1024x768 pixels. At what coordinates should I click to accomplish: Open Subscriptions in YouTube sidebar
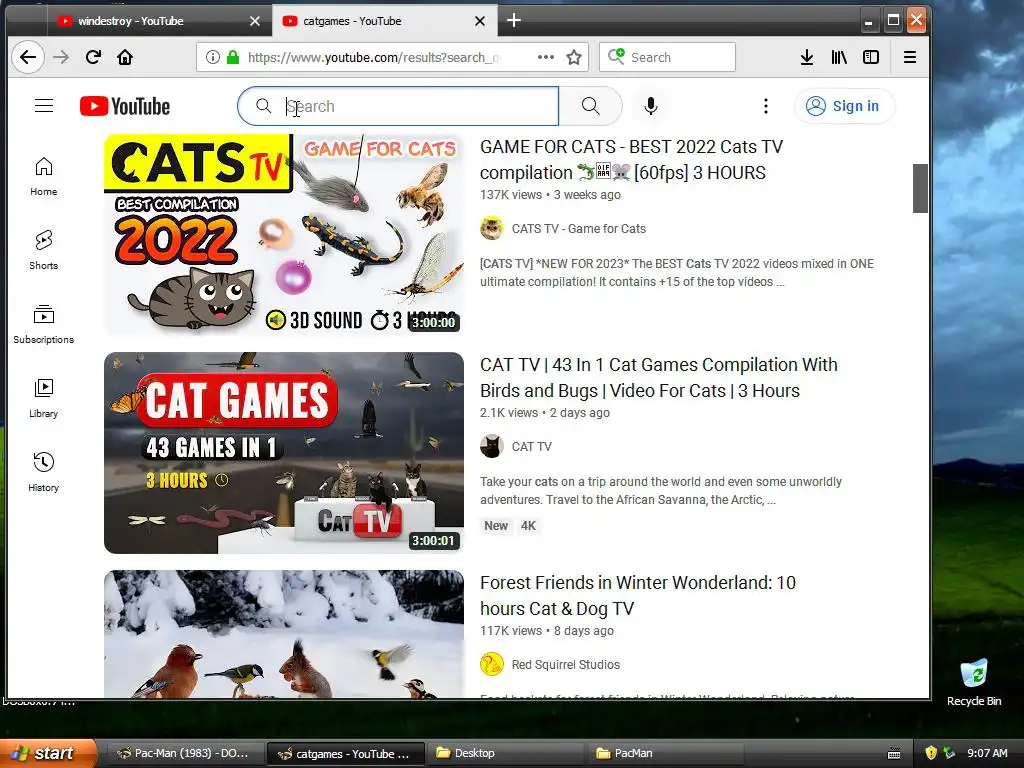44,325
